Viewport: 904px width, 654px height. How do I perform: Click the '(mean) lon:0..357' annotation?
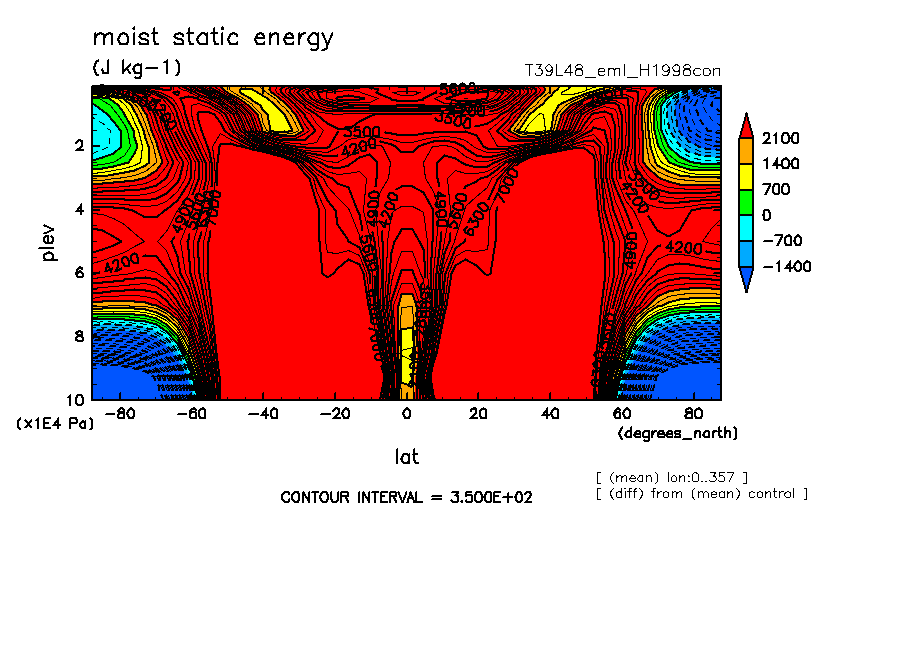coord(670,476)
